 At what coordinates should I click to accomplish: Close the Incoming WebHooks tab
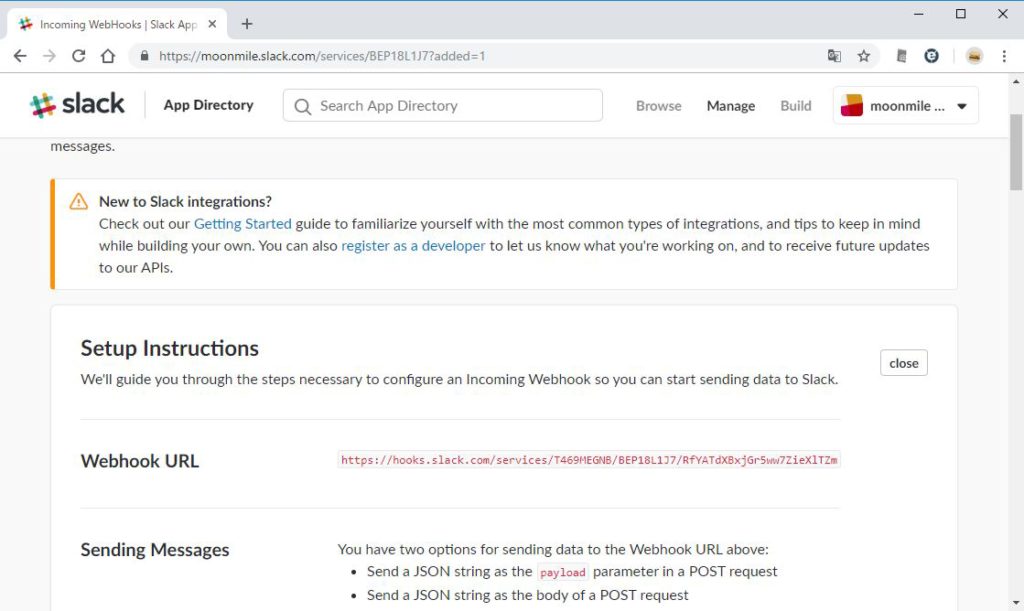(x=212, y=24)
